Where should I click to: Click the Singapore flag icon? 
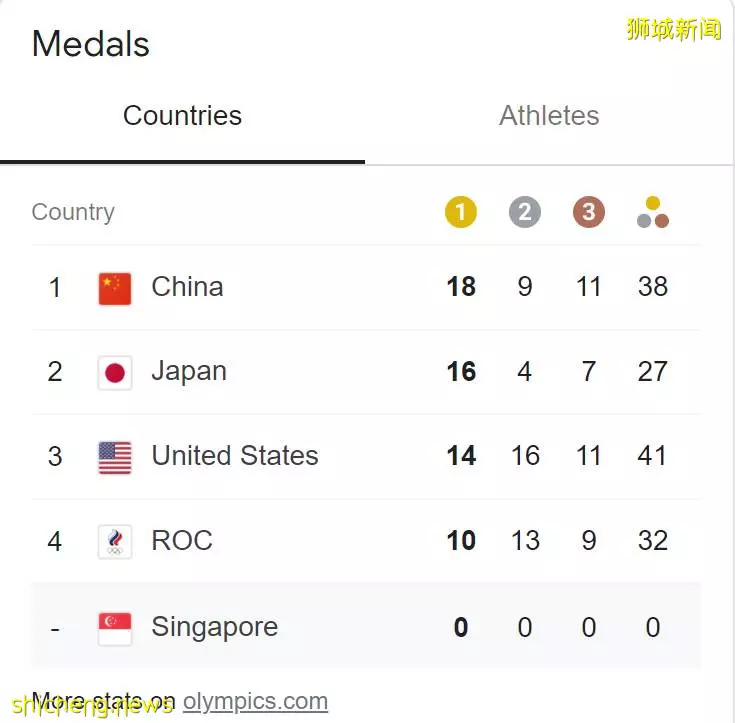(115, 629)
